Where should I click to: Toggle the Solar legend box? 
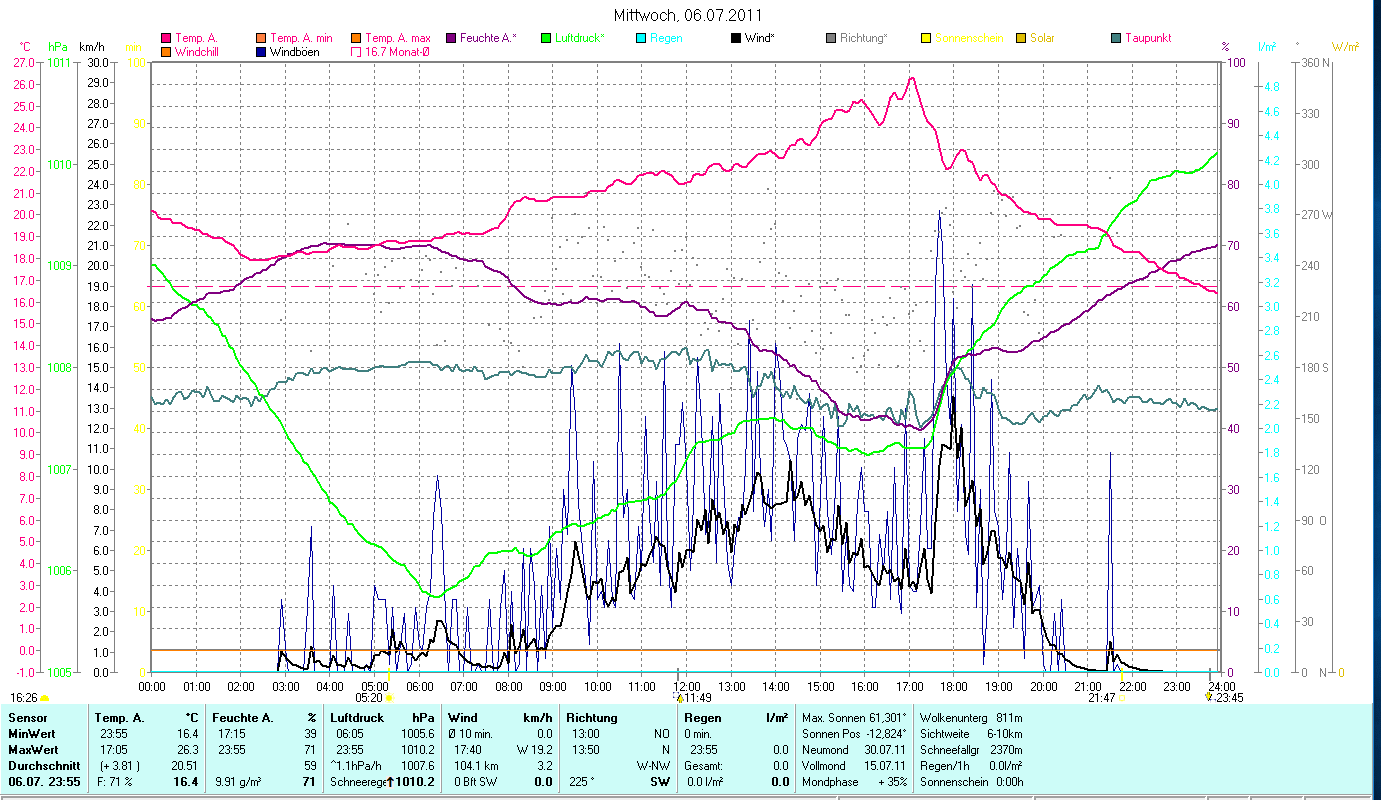[1020, 38]
